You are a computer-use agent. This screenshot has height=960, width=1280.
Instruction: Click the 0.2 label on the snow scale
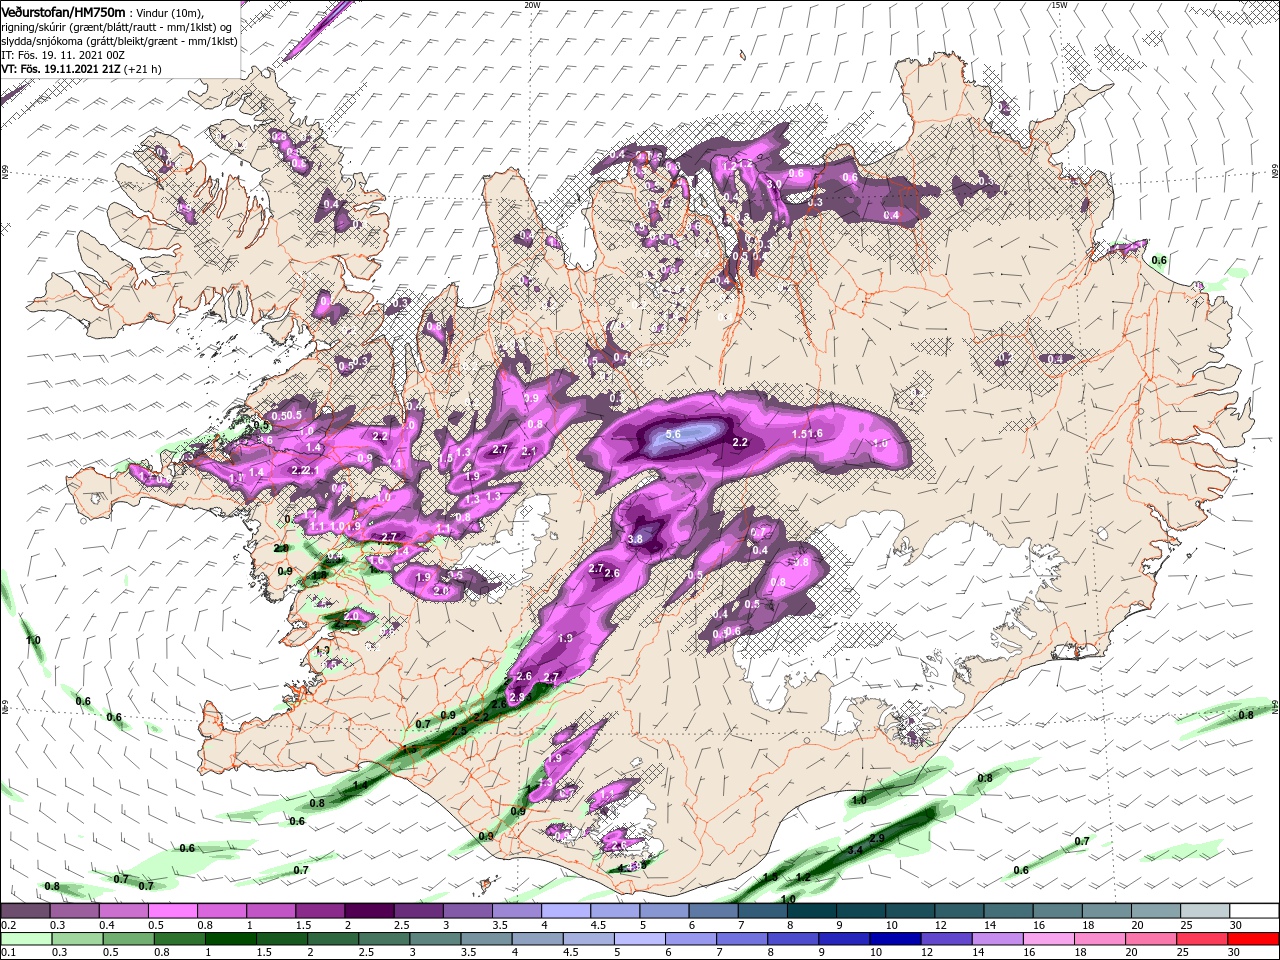click(x=9, y=925)
